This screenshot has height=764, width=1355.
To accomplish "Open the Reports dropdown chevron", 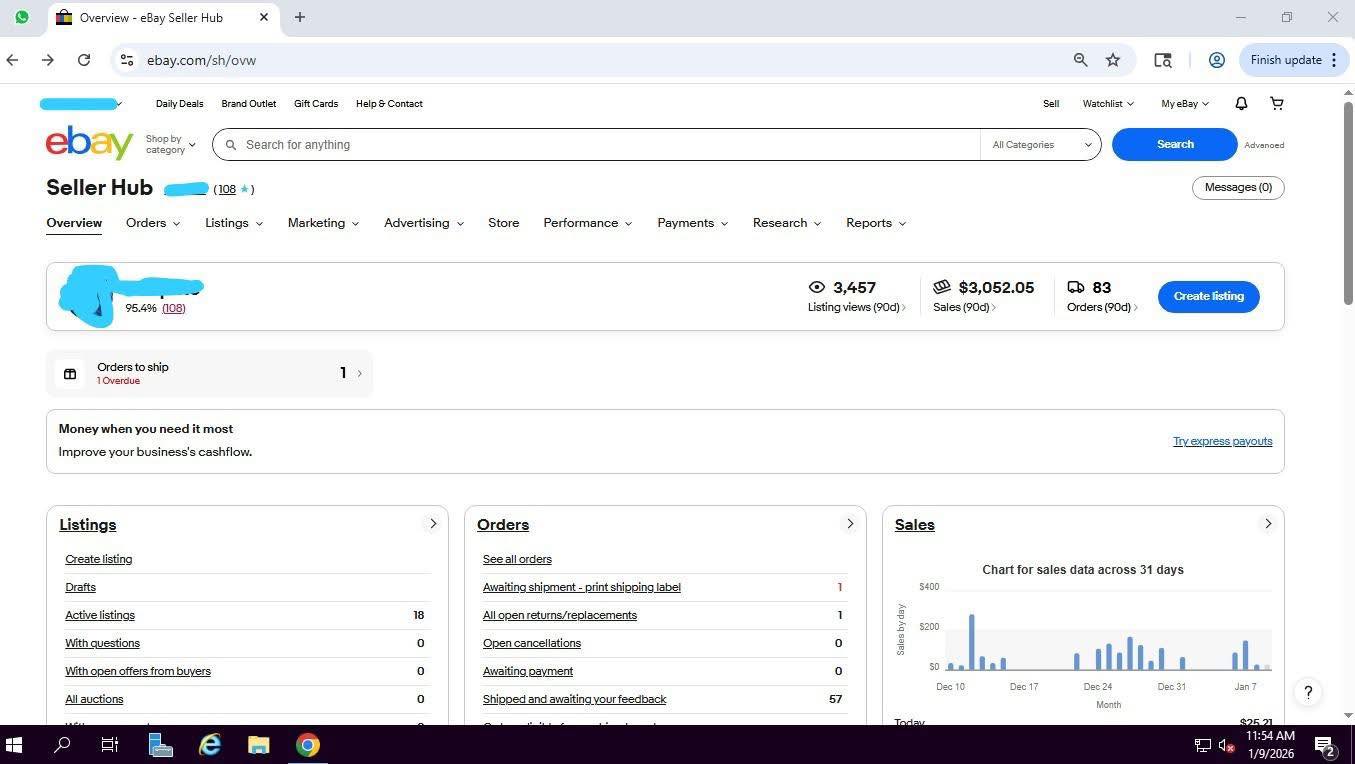I will tap(903, 223).
